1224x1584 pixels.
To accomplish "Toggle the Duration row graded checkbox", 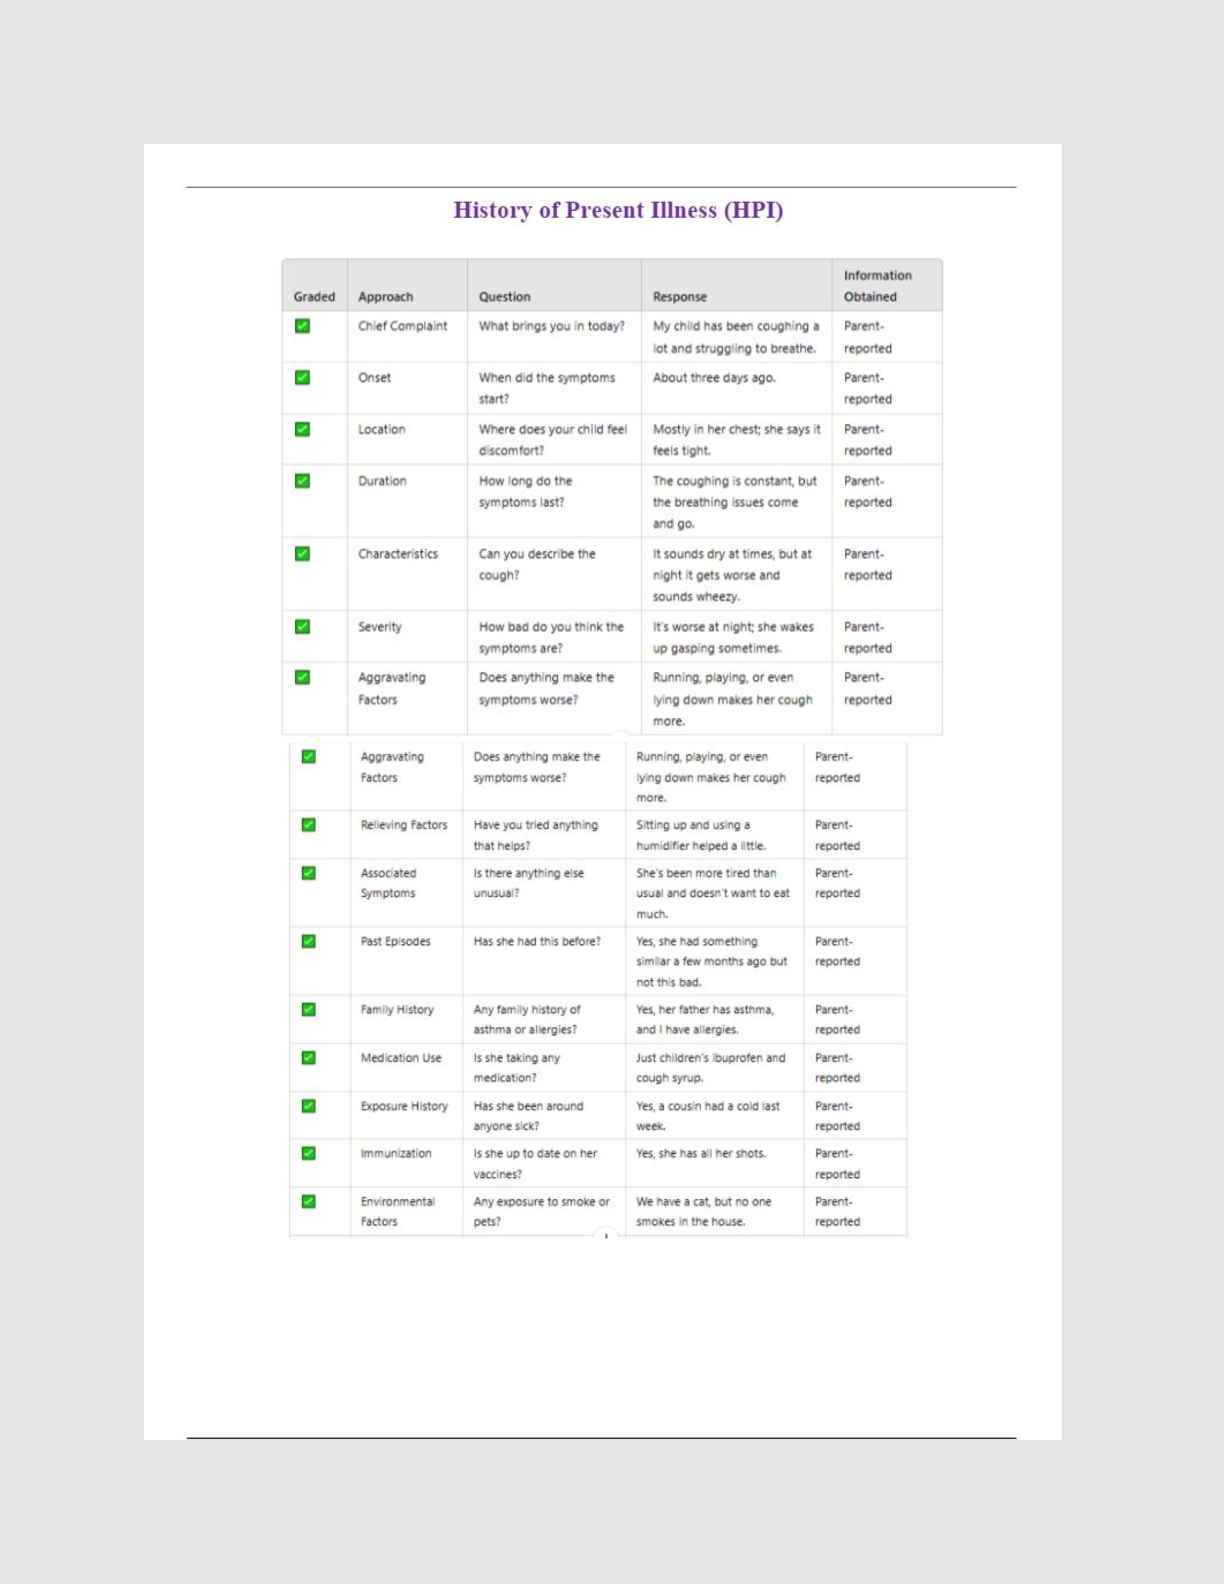I will [x=302, y=481].
